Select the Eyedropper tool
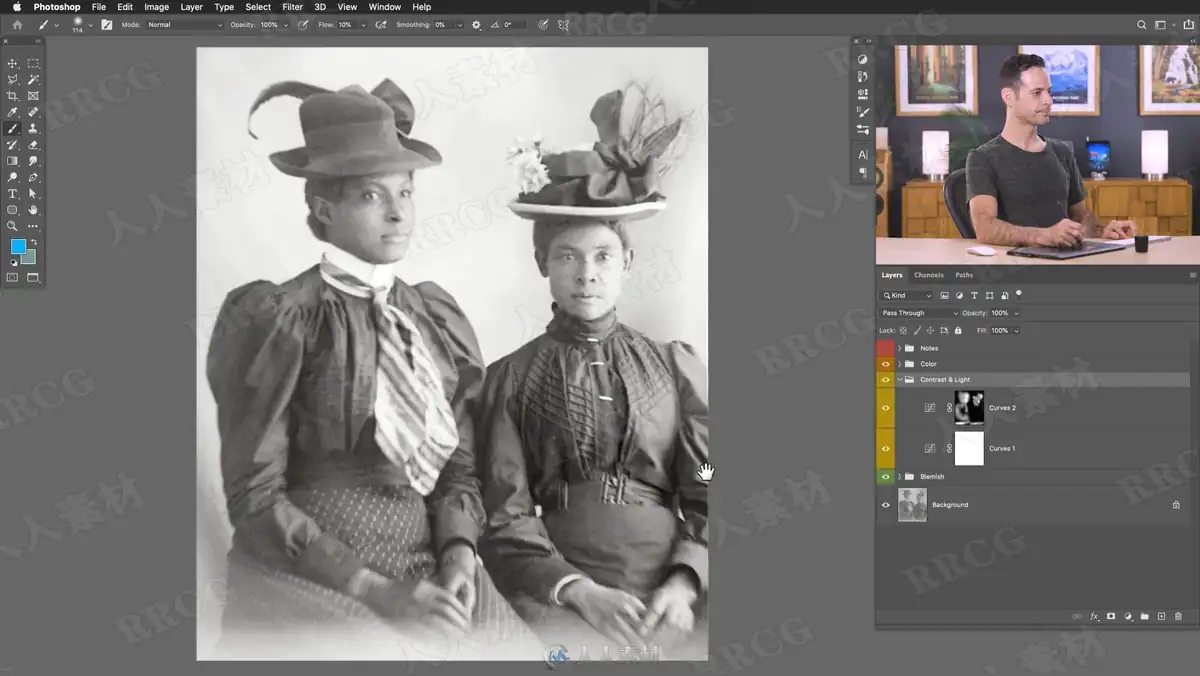1200x676 pixels. 13,112
